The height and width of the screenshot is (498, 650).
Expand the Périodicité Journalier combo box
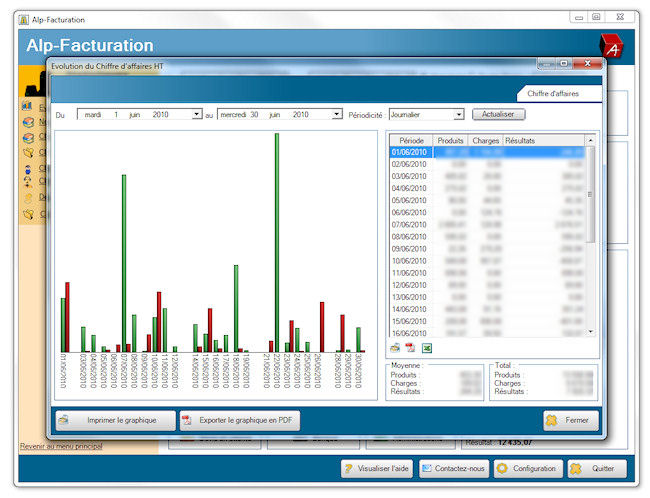(x=459, y=115)
